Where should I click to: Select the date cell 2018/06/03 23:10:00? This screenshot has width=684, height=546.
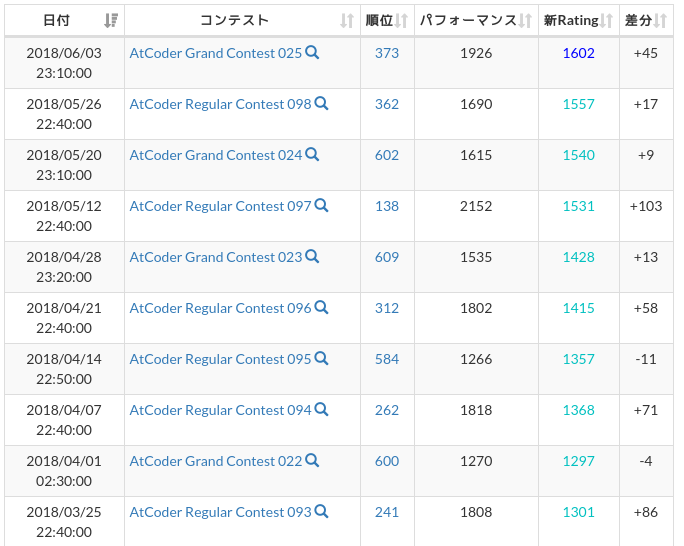point(64,63)
